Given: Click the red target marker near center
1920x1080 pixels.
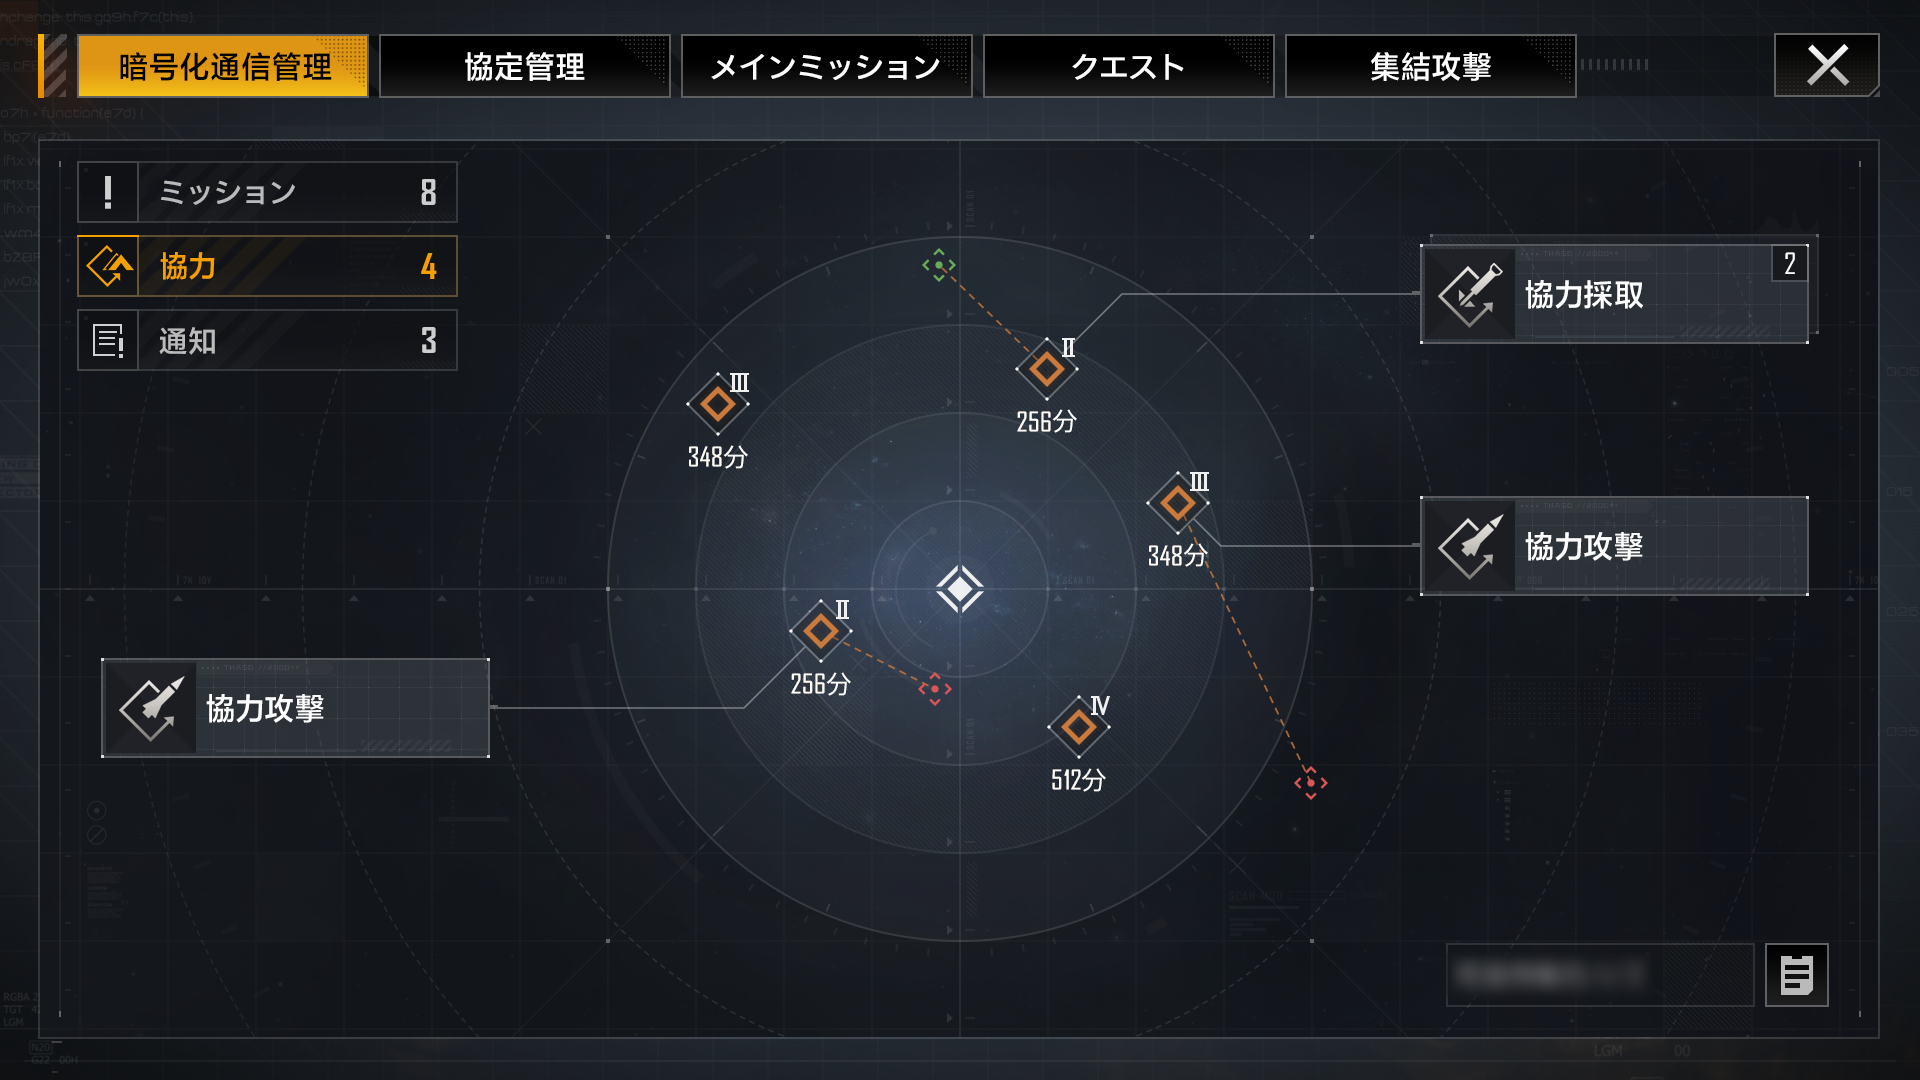Looking at the screenshot, I should tap(935, 689).
